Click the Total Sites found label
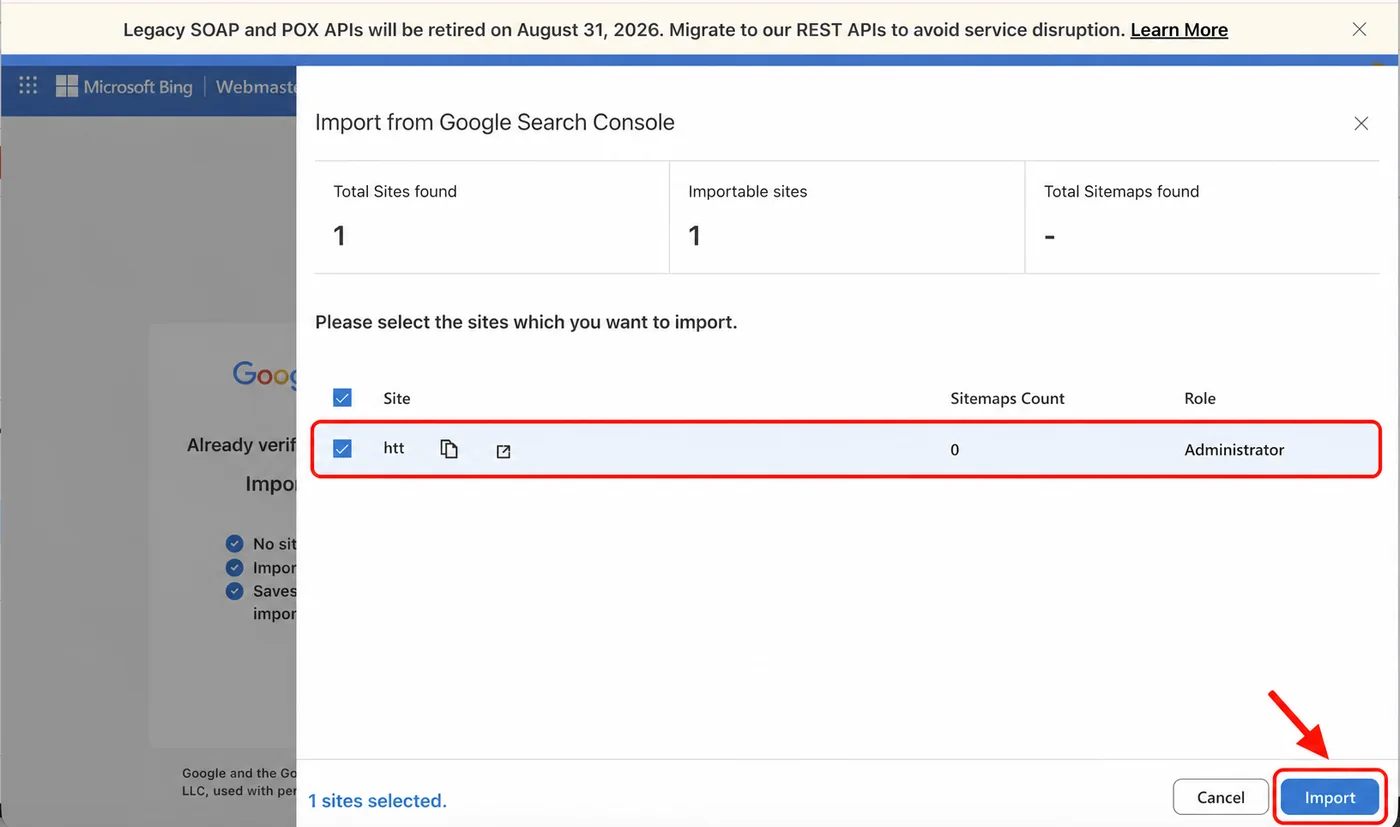Viewport: 1400px width, 827px height. tap(395, 191)
